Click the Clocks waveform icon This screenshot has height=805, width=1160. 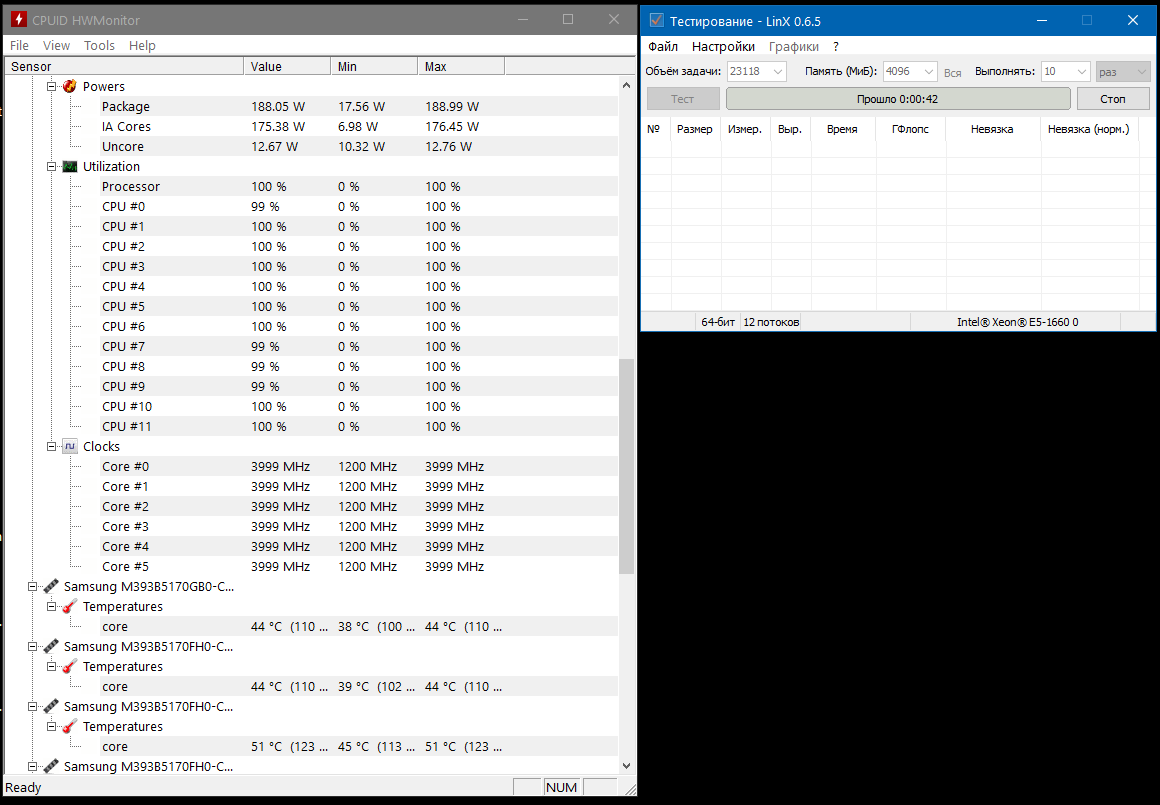[x=70, y=446]
